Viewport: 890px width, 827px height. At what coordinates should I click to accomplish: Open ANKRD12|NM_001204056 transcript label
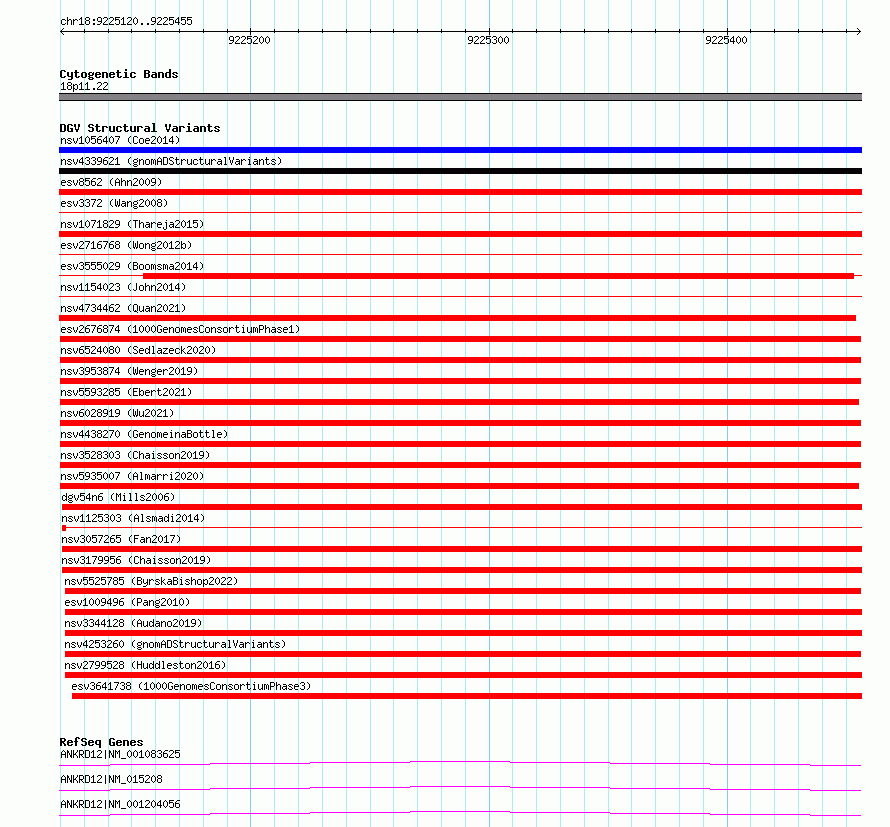120,804
